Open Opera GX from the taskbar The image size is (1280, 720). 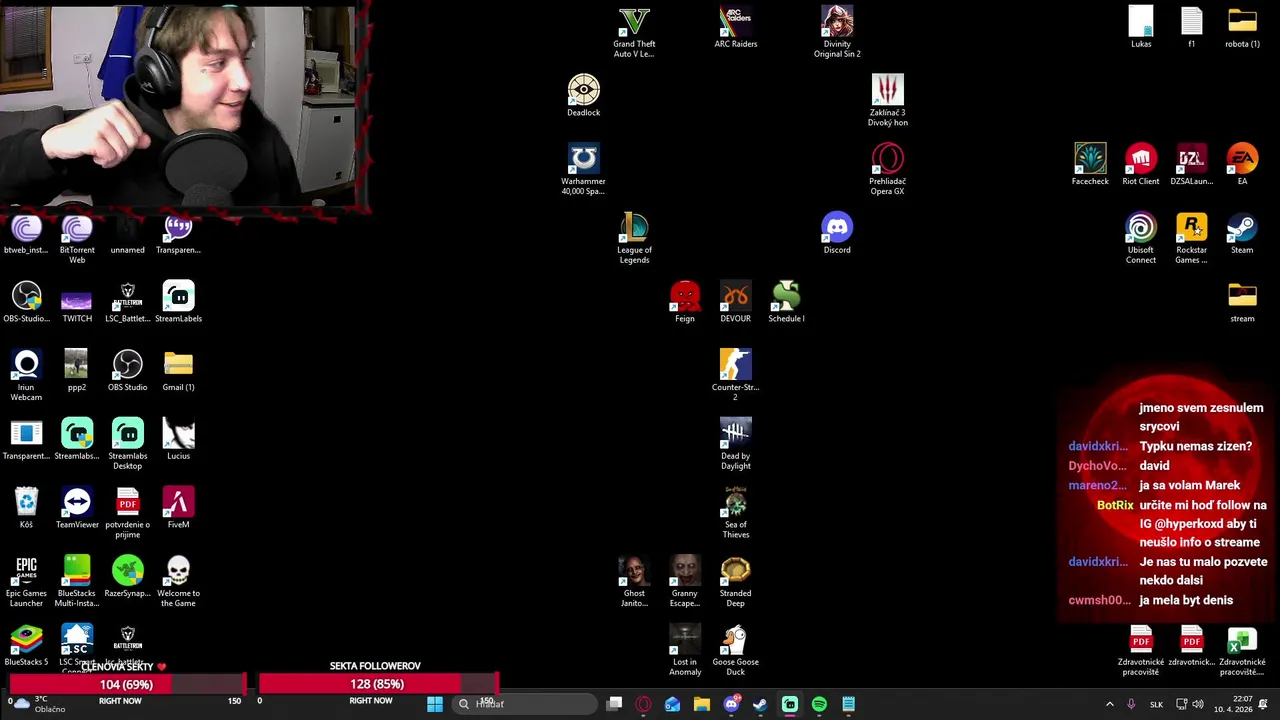coord(643,704)
